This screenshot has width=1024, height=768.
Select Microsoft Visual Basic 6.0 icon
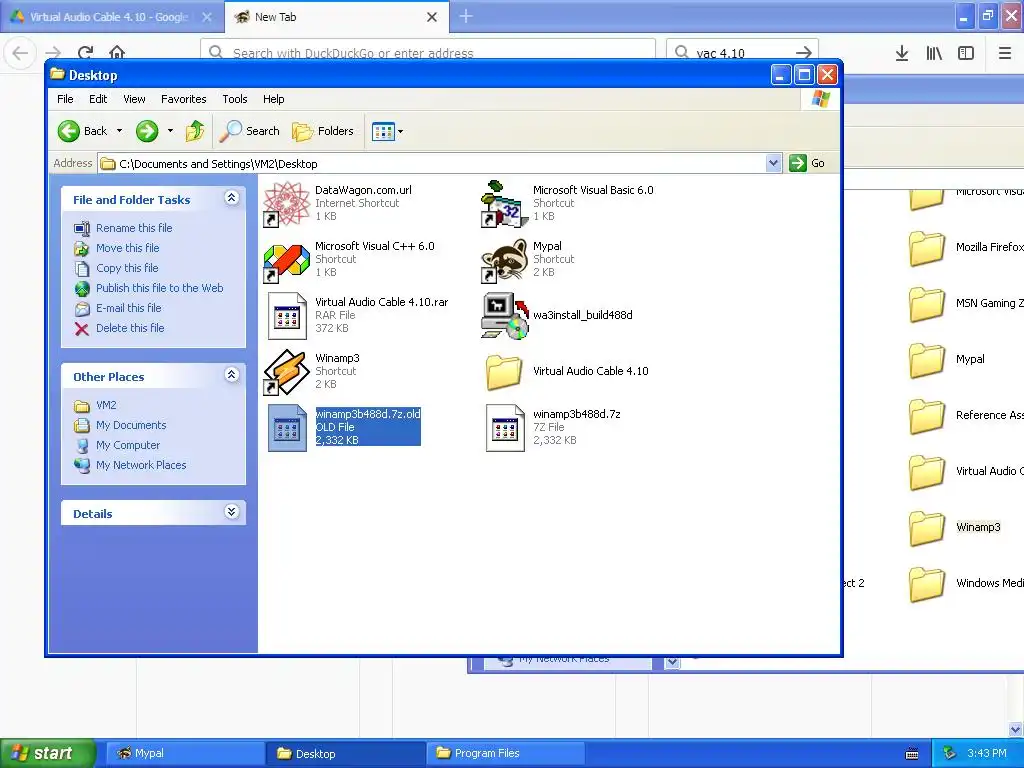point(504,204)
